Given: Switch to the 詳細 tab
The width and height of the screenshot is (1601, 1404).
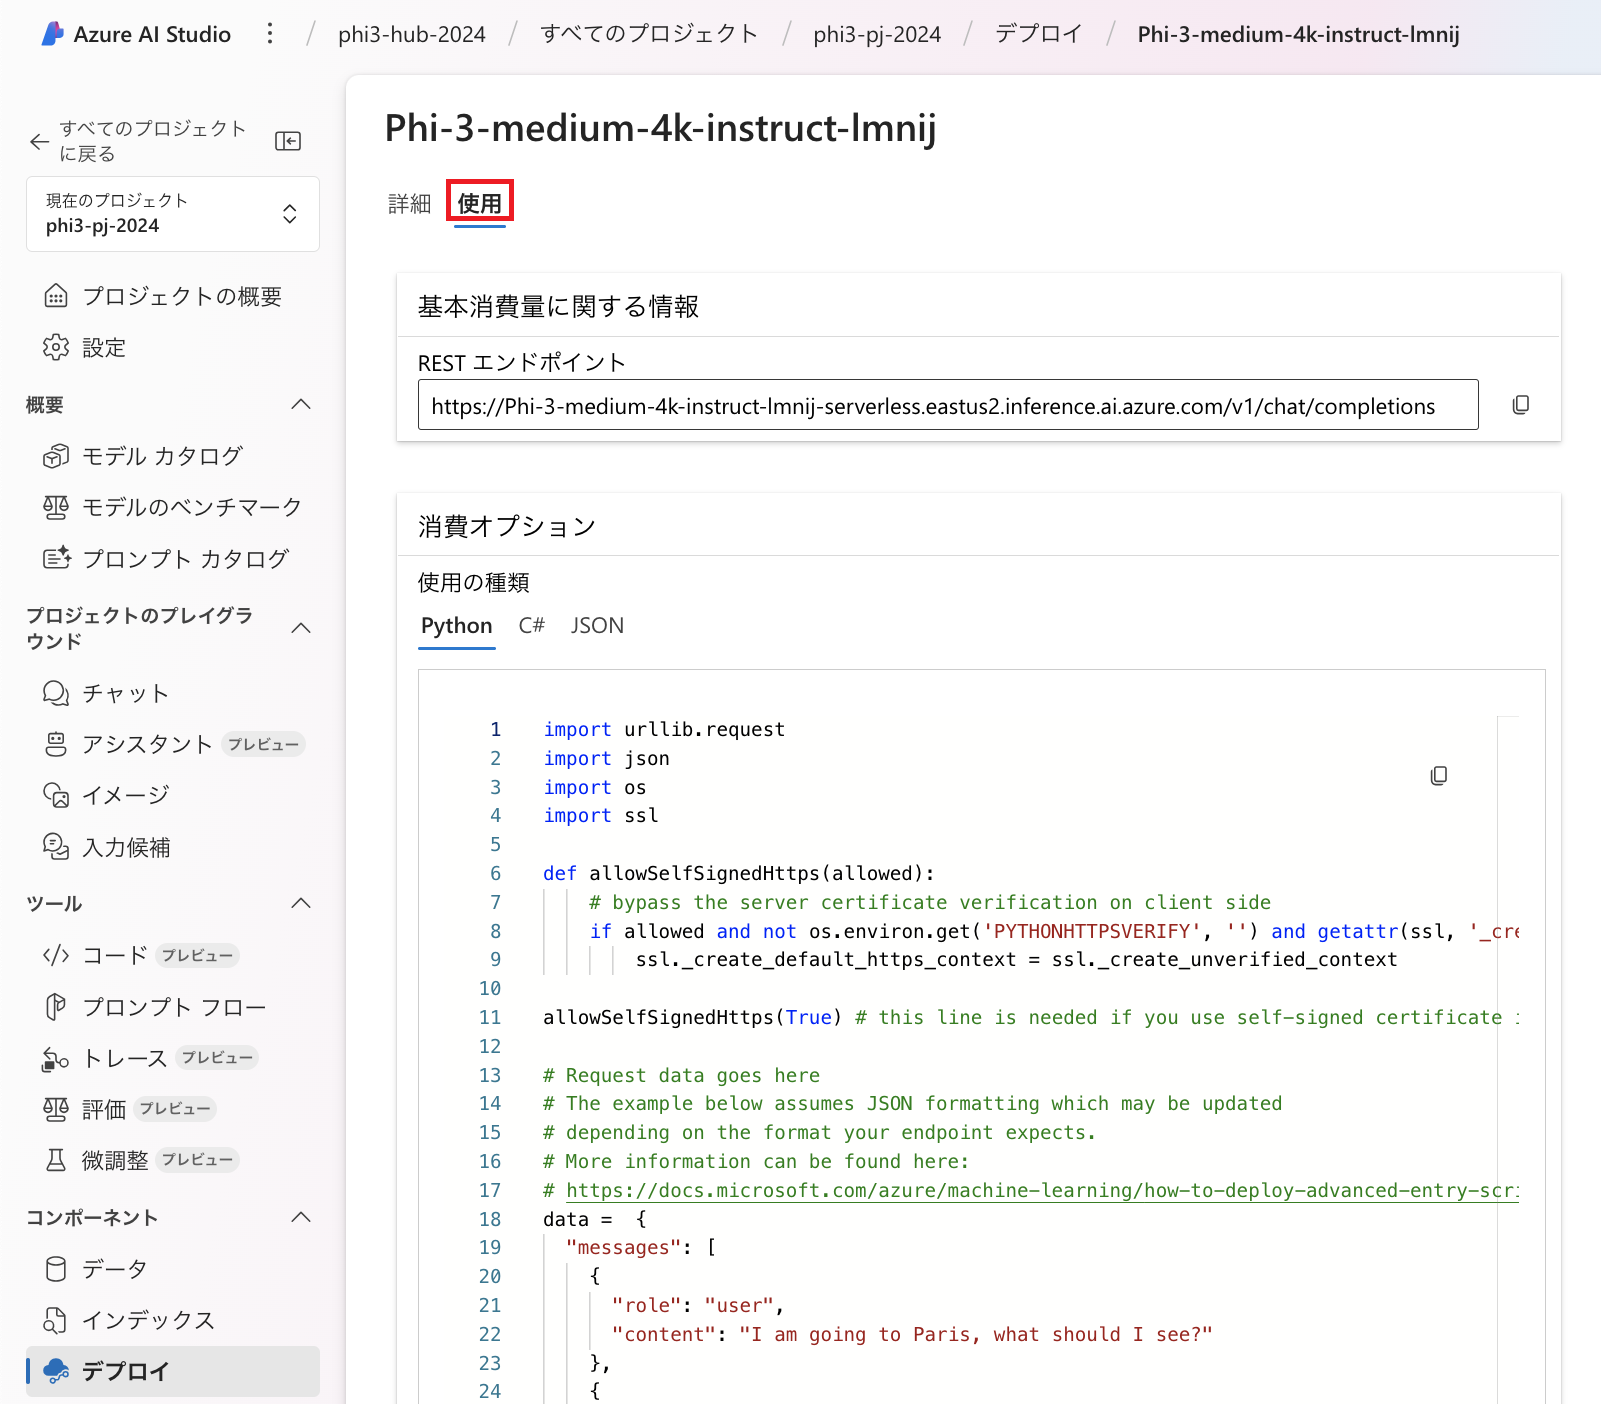Looking at the screenshot, I should click(409, 204).
